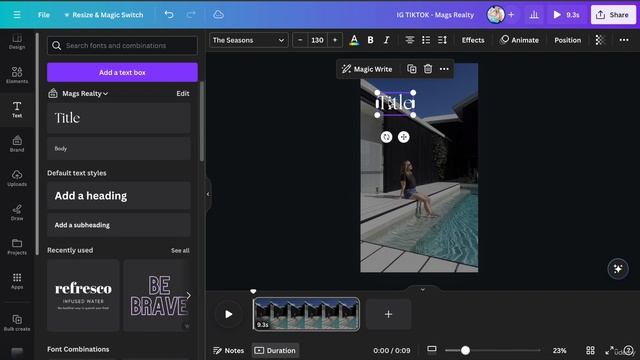Click the IG TIKTOK - Mags Realty title
Viewport: 640px width, 360px height.
[435, 15]
